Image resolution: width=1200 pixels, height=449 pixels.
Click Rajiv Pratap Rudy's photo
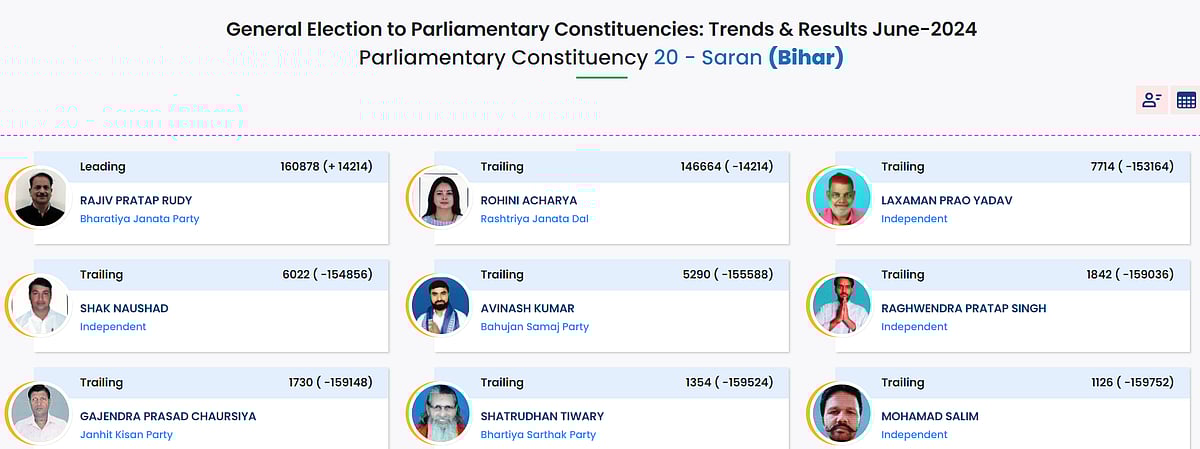pyautogui.click(x=41, y=197)
